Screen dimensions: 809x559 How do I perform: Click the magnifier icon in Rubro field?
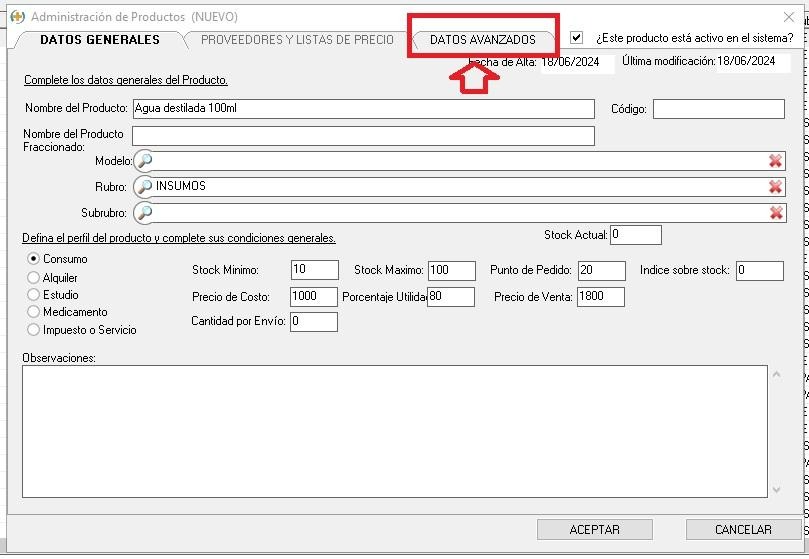pyautogui.click(x=145, y=187)
